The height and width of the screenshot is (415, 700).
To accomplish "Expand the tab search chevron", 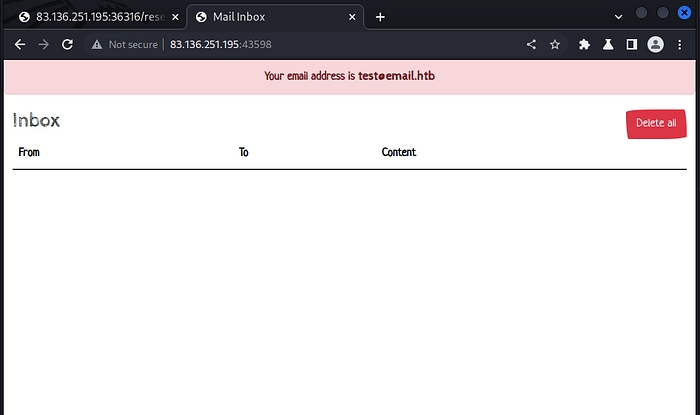I will point(618,16).
